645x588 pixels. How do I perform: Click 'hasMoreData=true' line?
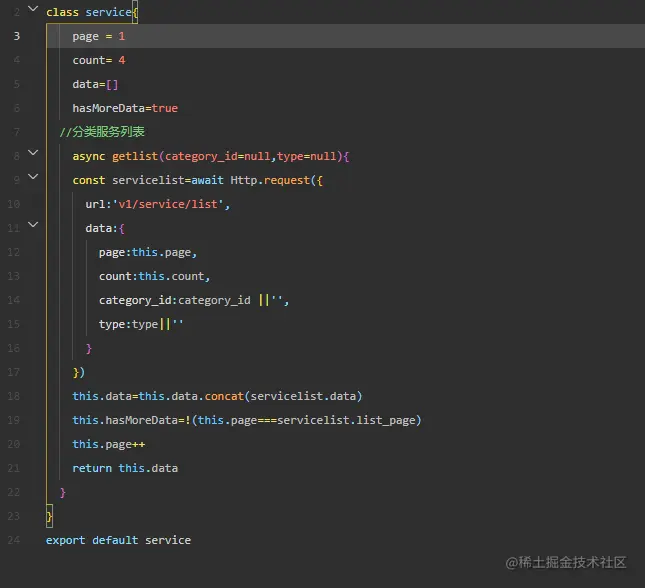[125, 108]
